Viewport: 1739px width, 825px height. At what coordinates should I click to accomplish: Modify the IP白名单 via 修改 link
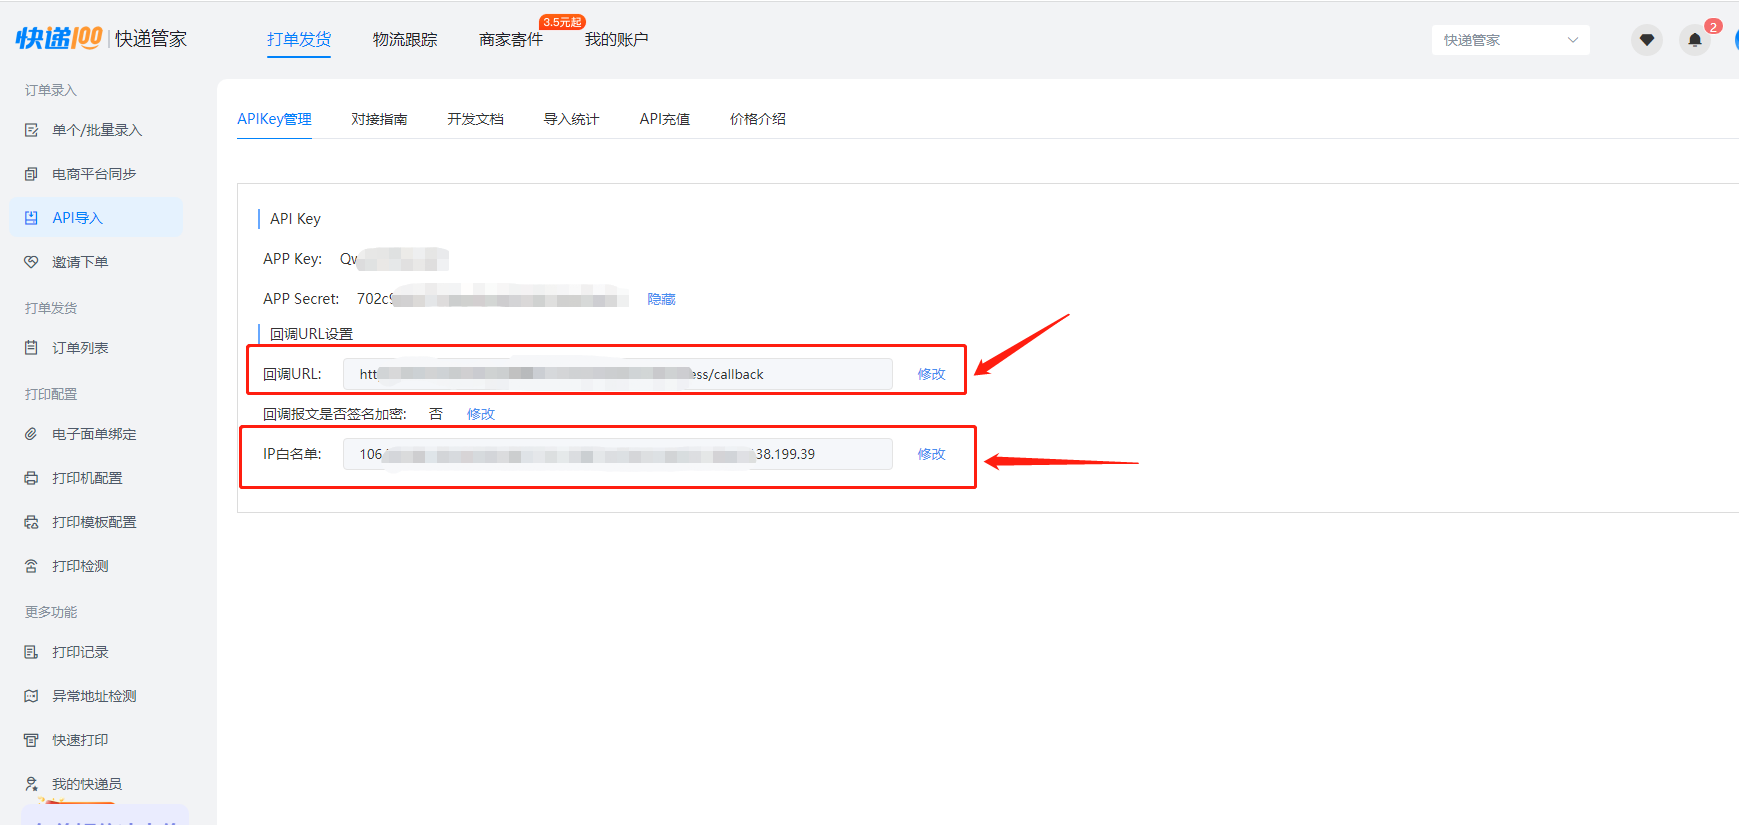point(931,454)
